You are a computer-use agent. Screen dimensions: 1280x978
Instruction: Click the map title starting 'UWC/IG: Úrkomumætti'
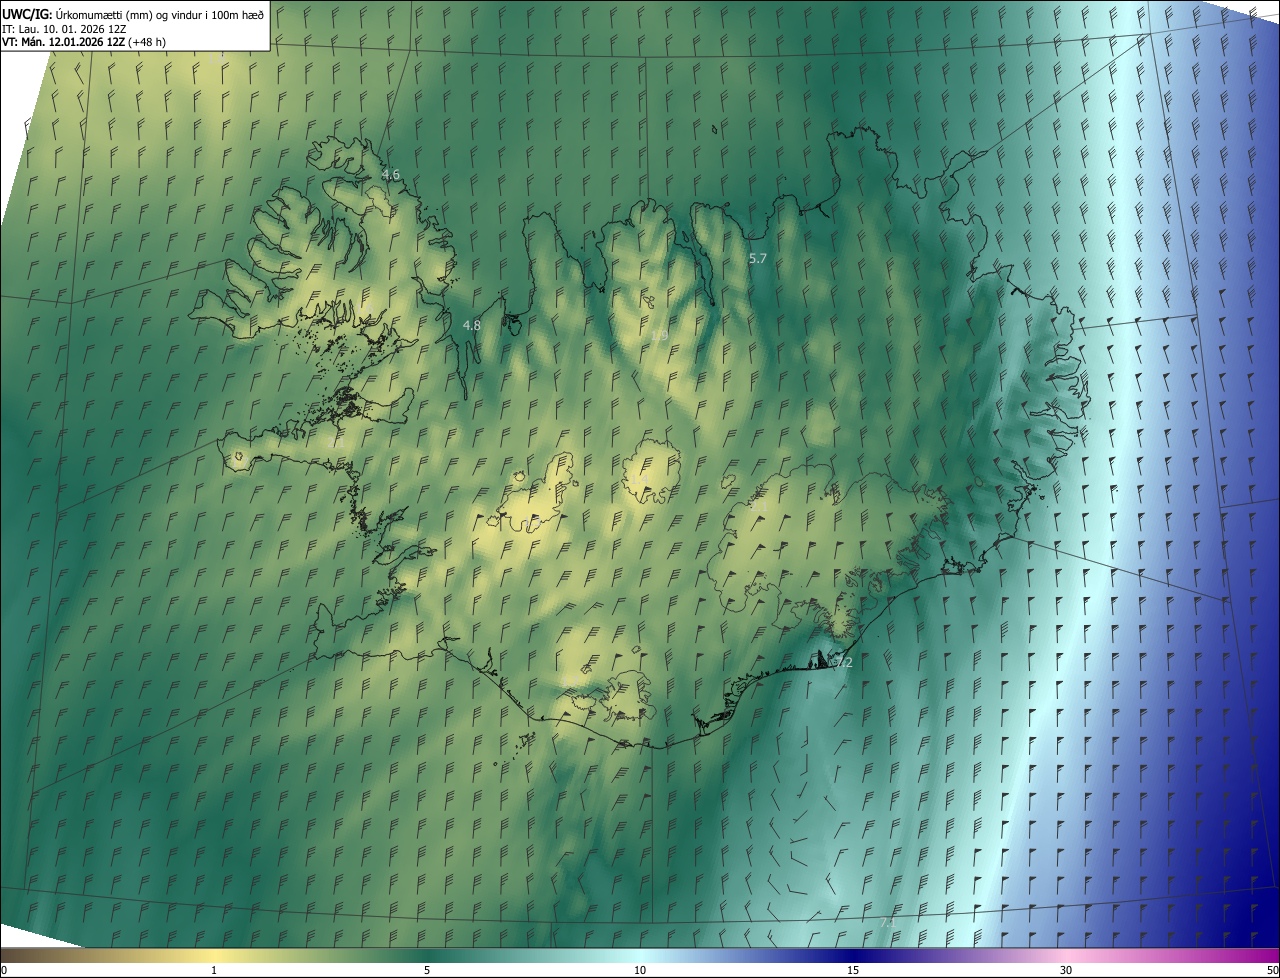click(132, 13)
